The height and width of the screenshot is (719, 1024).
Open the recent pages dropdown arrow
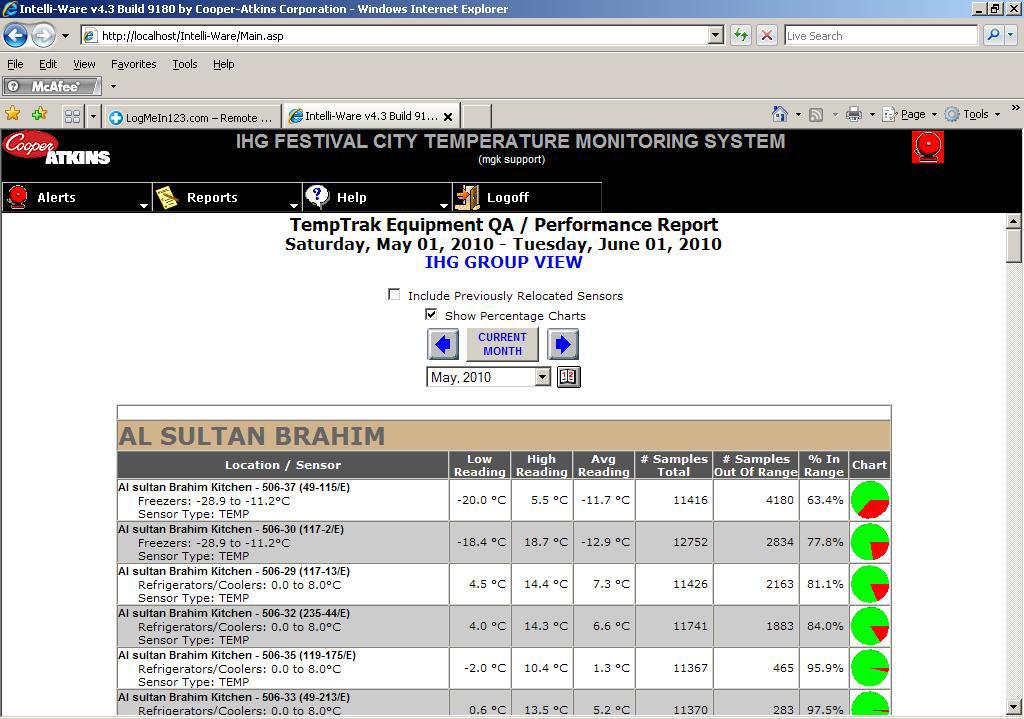[65, 36]
